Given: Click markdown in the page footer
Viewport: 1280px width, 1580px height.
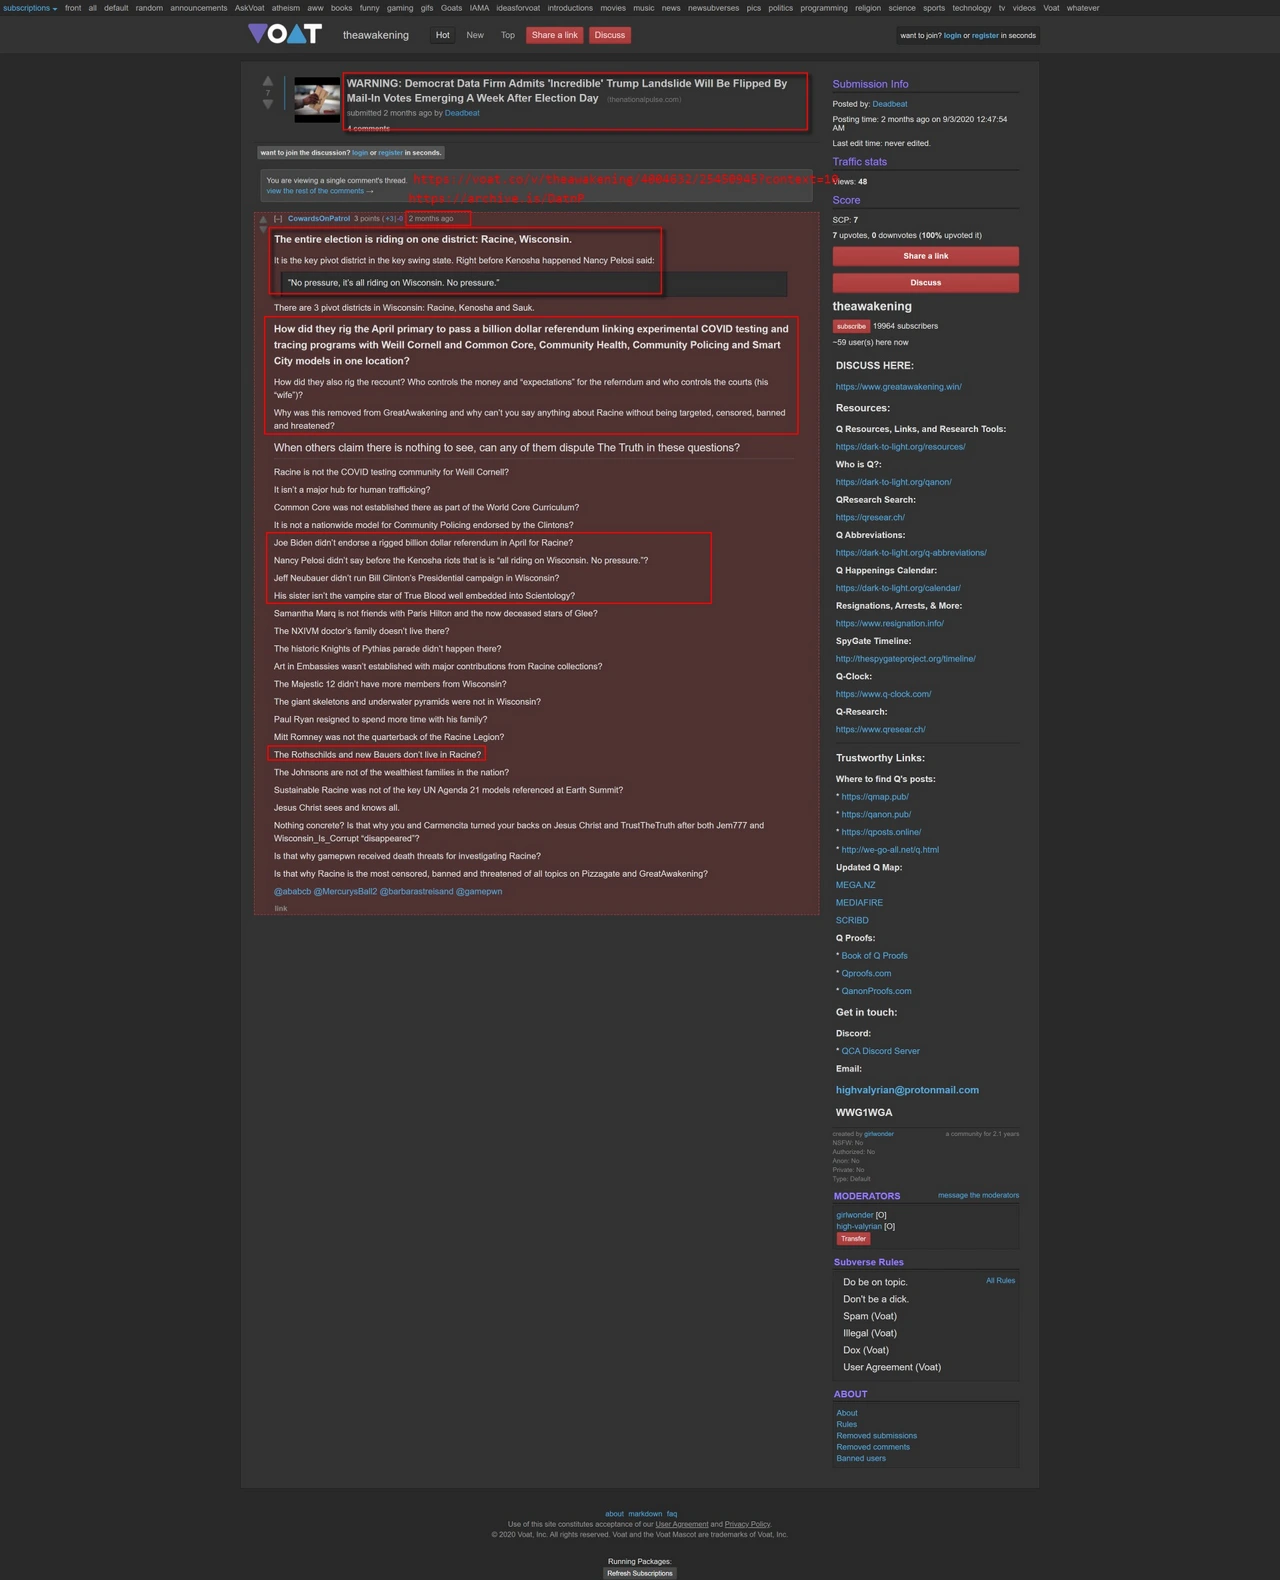Looking at the screenshot, I should tap(645, 1514).
